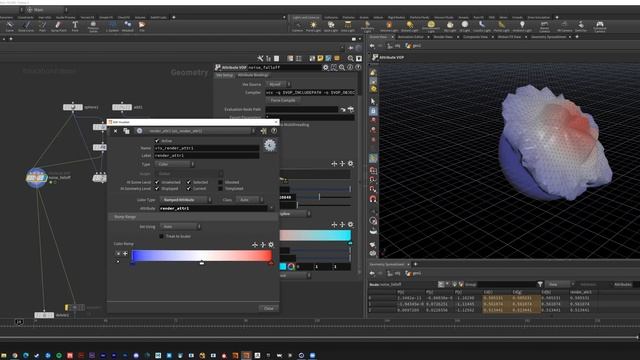Click the spreadsheet filter funnel icon
Screen dimensions: 640x360
click(x=540, y=284)
